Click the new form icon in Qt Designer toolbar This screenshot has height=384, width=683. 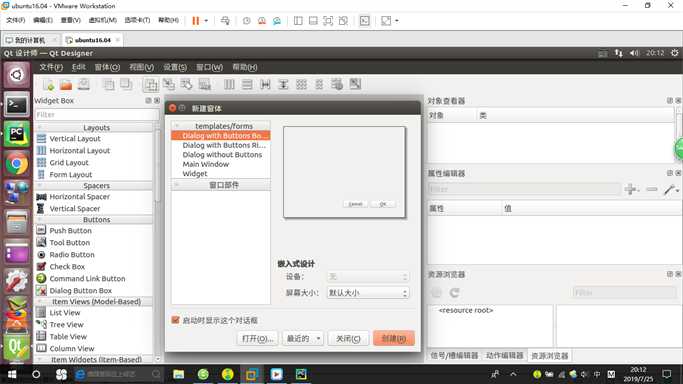pos(48,85)
